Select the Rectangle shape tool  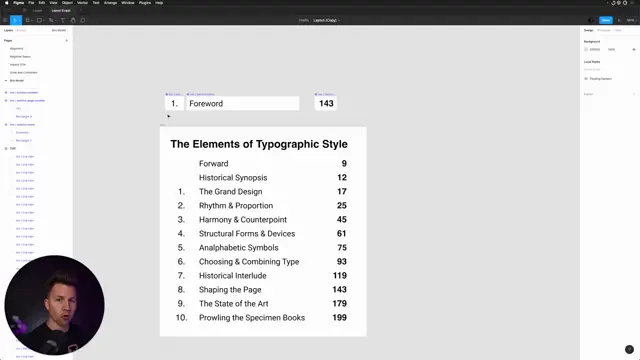click(x=40, y=20)
